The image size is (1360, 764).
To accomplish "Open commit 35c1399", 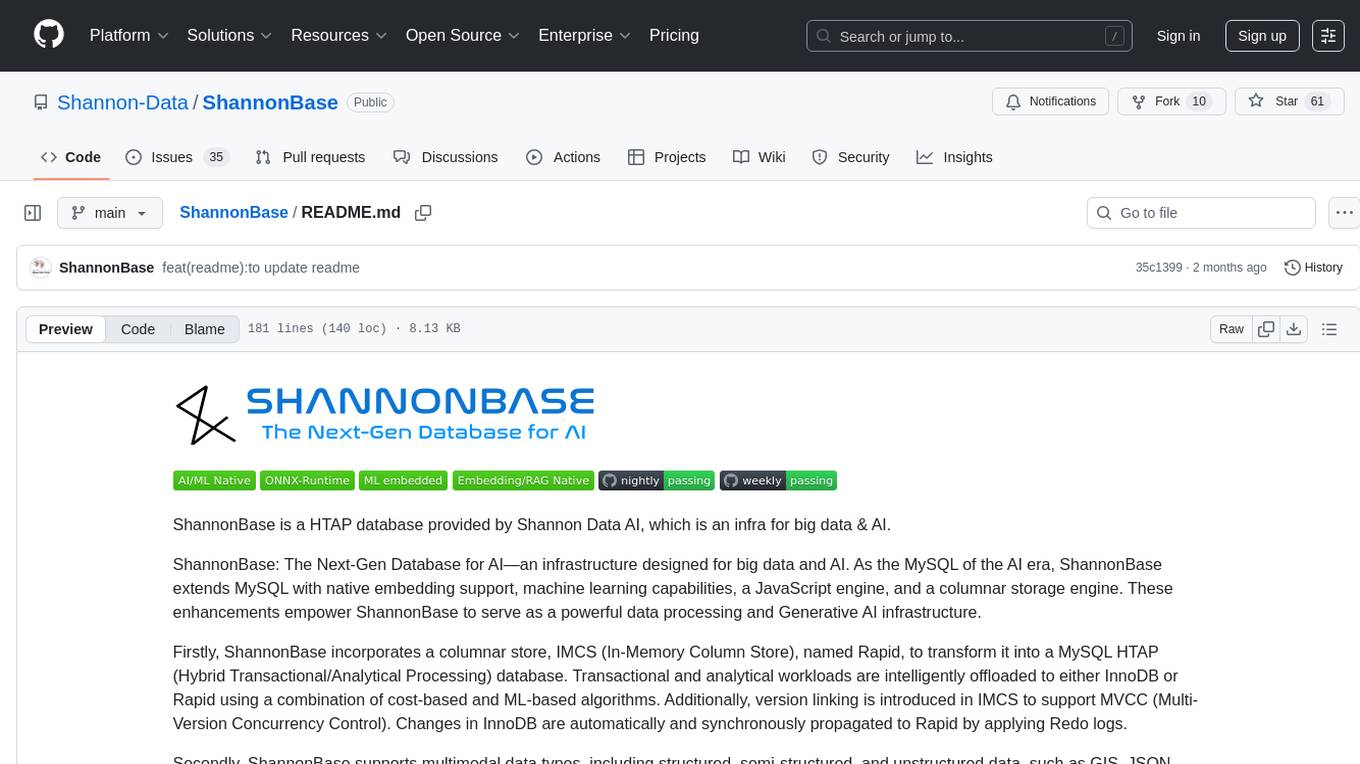I will [1159, 267].
